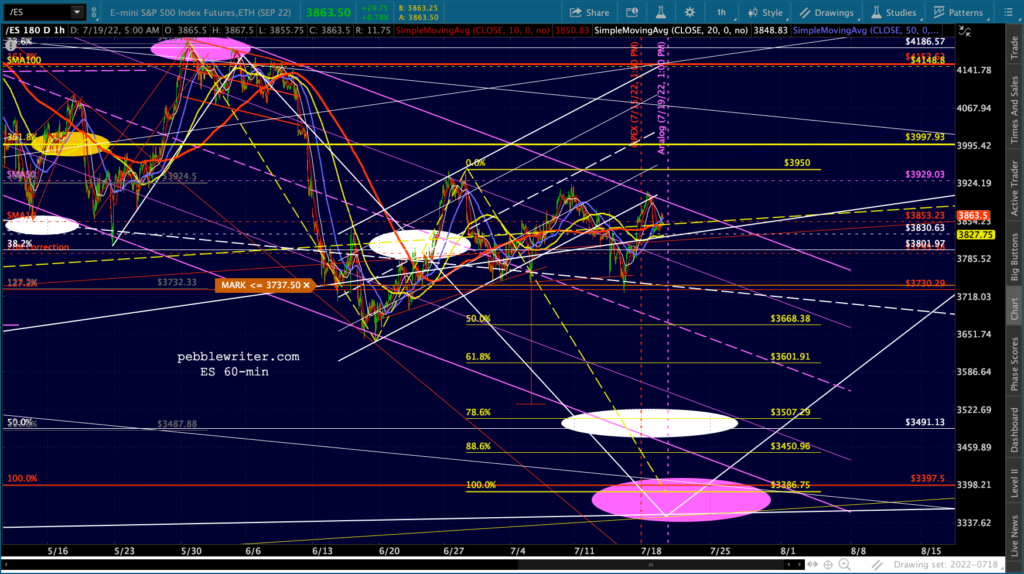Click the $3601.91 Fibonacci 61.8% label
This screenshot has height=574, width=1024.
790,357
